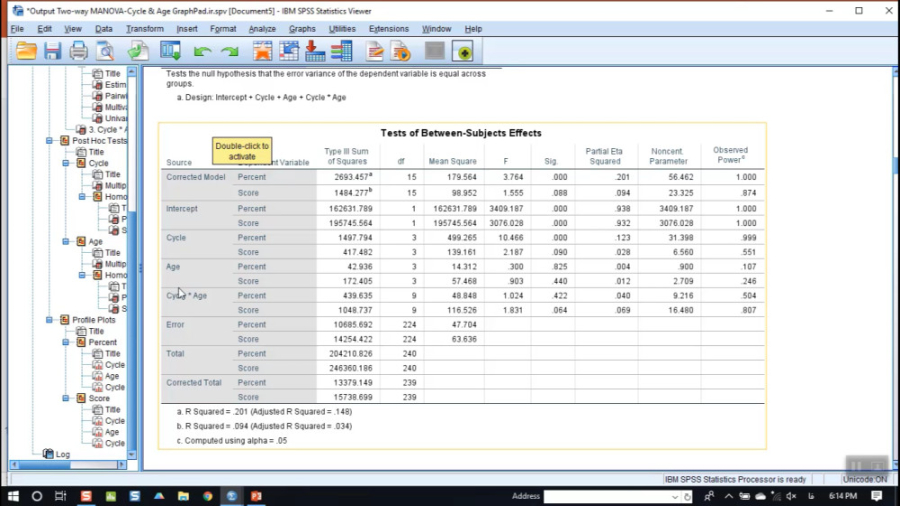Click footnote 'a. R Squared = .201'
Screen dimensions: 900x506
tap(264, 411)
